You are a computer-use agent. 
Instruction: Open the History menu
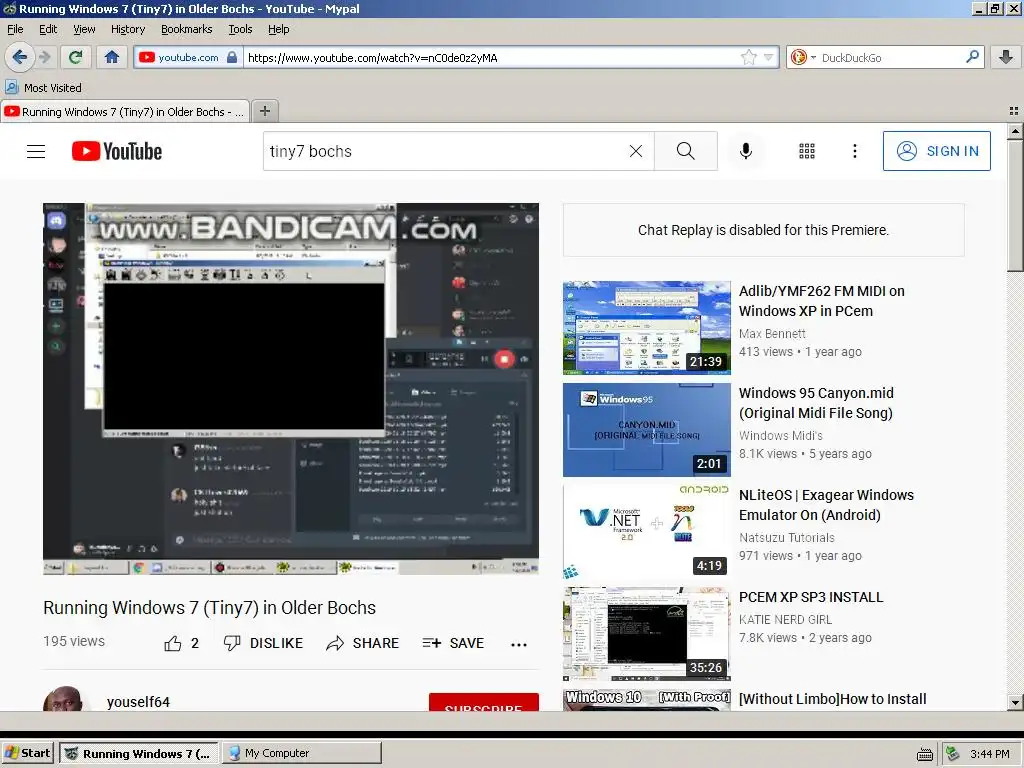128,29
